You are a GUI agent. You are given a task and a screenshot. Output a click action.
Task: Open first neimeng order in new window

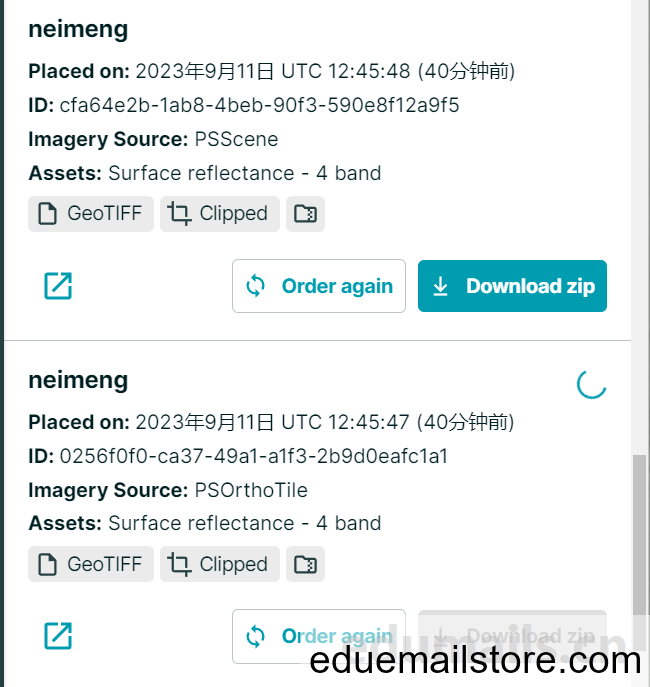pos(58,286)
